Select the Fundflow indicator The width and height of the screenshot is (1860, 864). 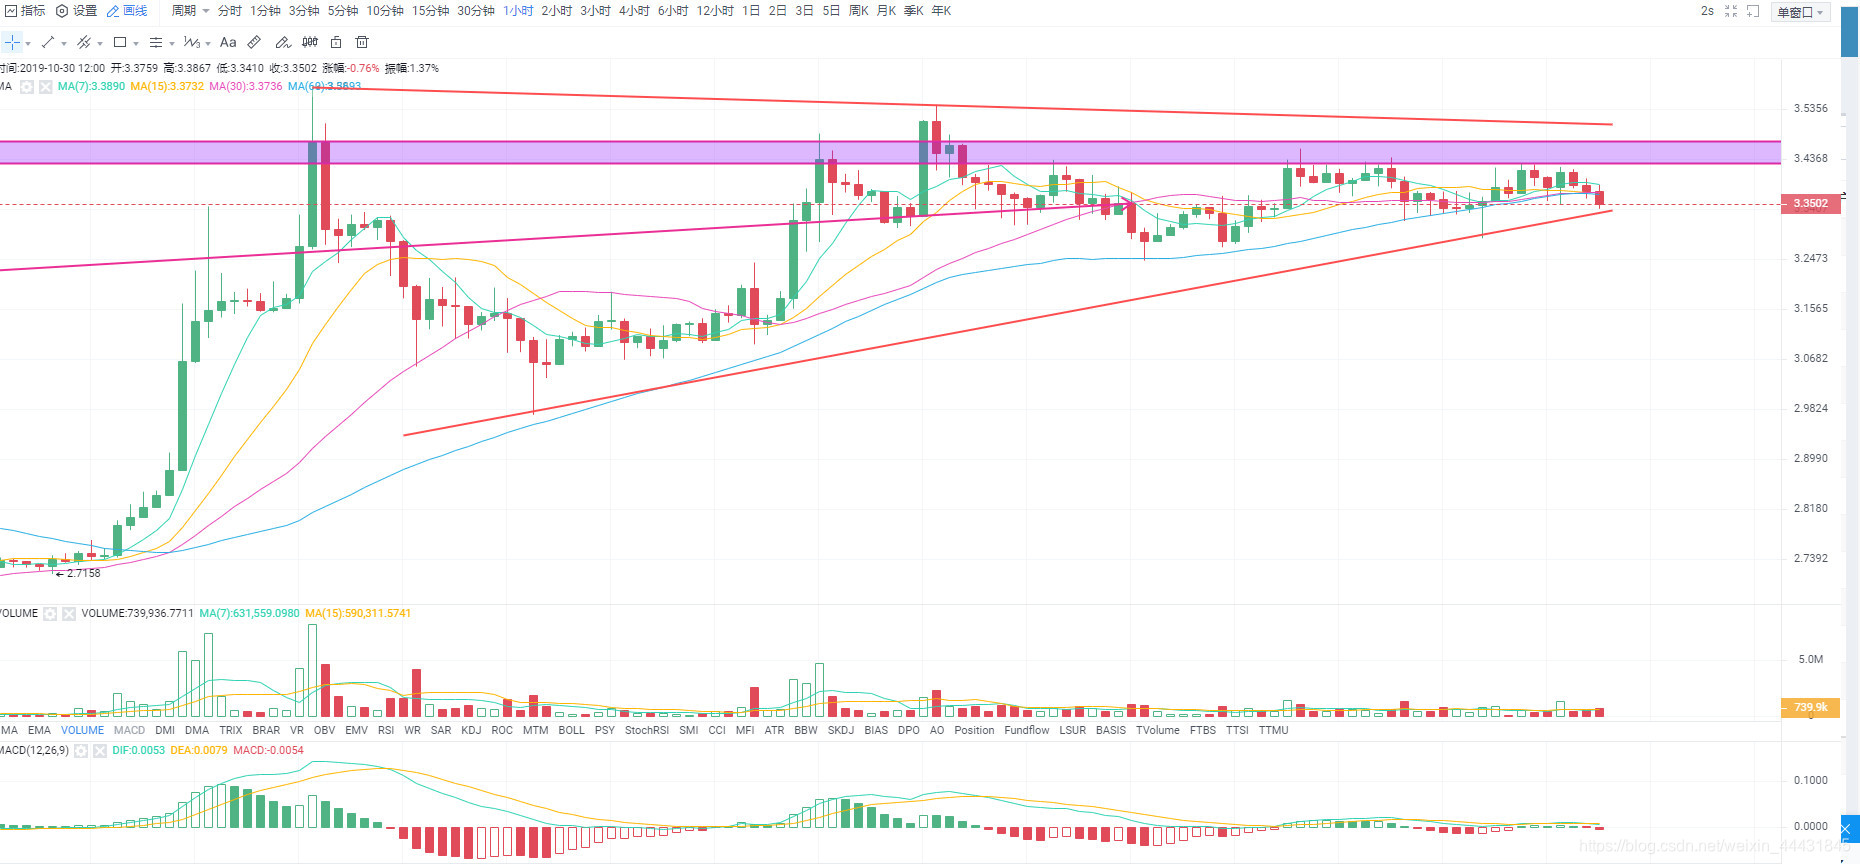tap(1027, 731)
